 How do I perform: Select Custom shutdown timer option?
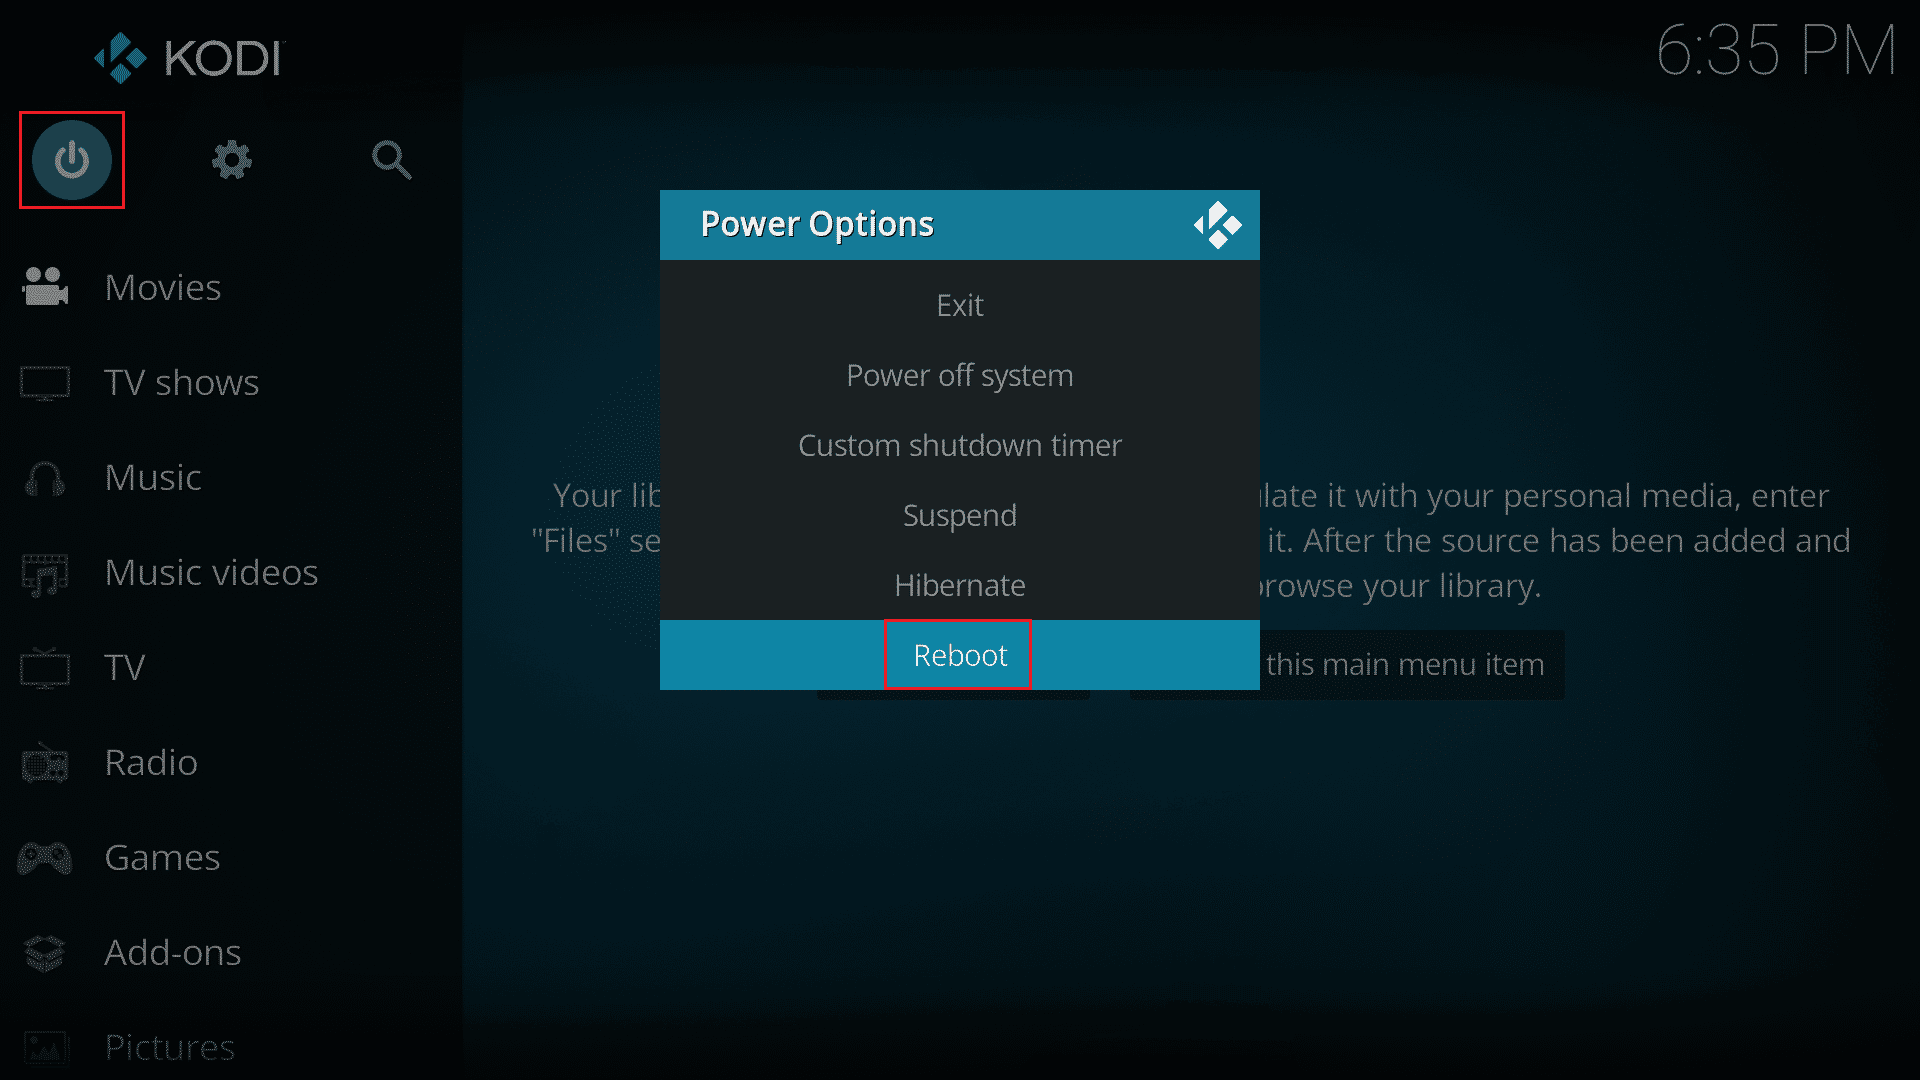pyautogui.click(x=959, y=444)
